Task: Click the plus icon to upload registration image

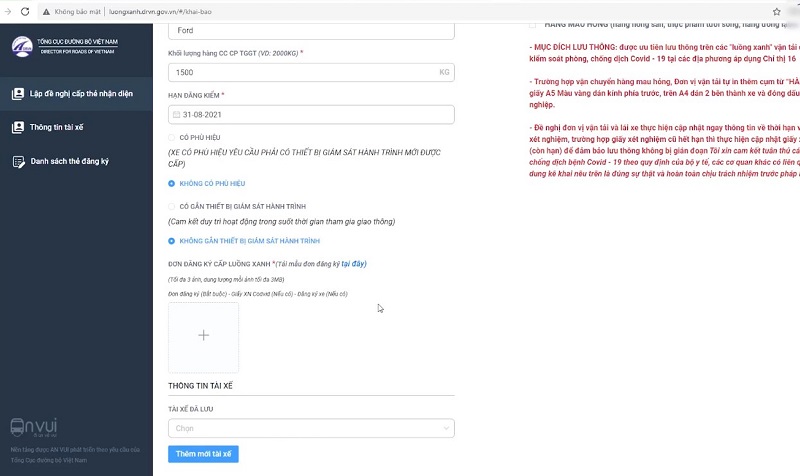Action: [x=203, y=336]
